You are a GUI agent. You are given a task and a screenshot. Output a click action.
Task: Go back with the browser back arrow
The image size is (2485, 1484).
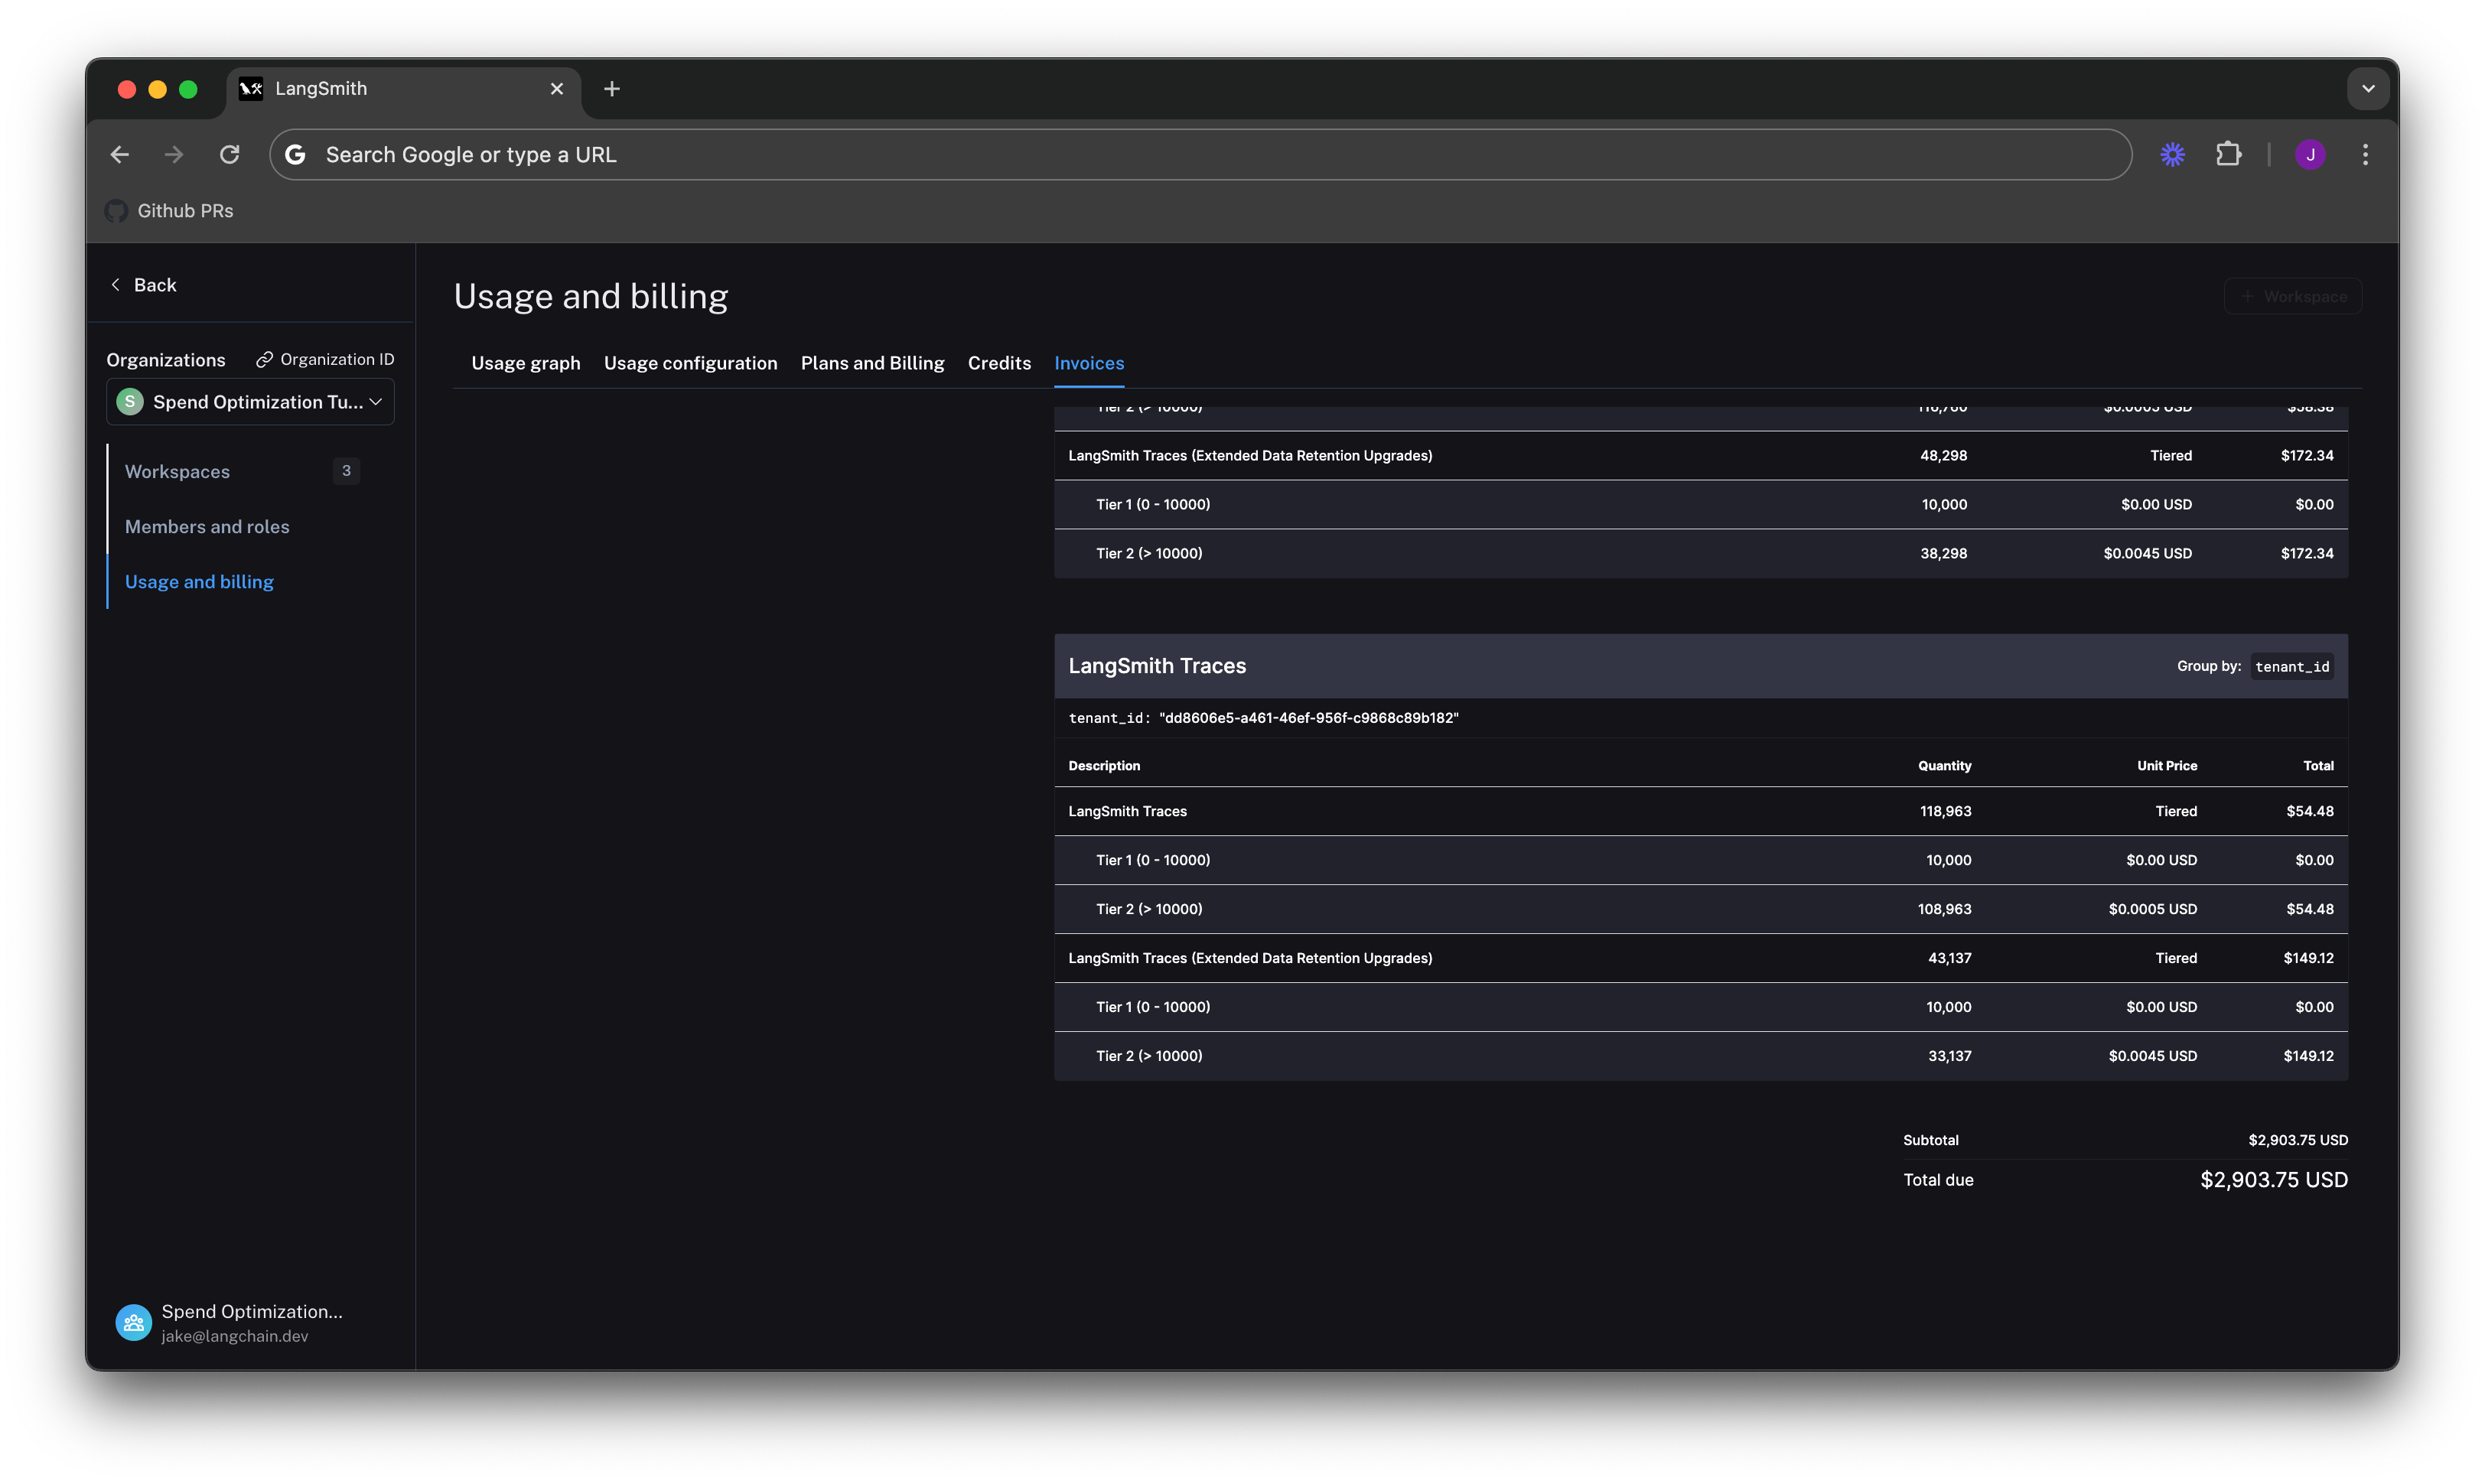[x=120, y=154]
